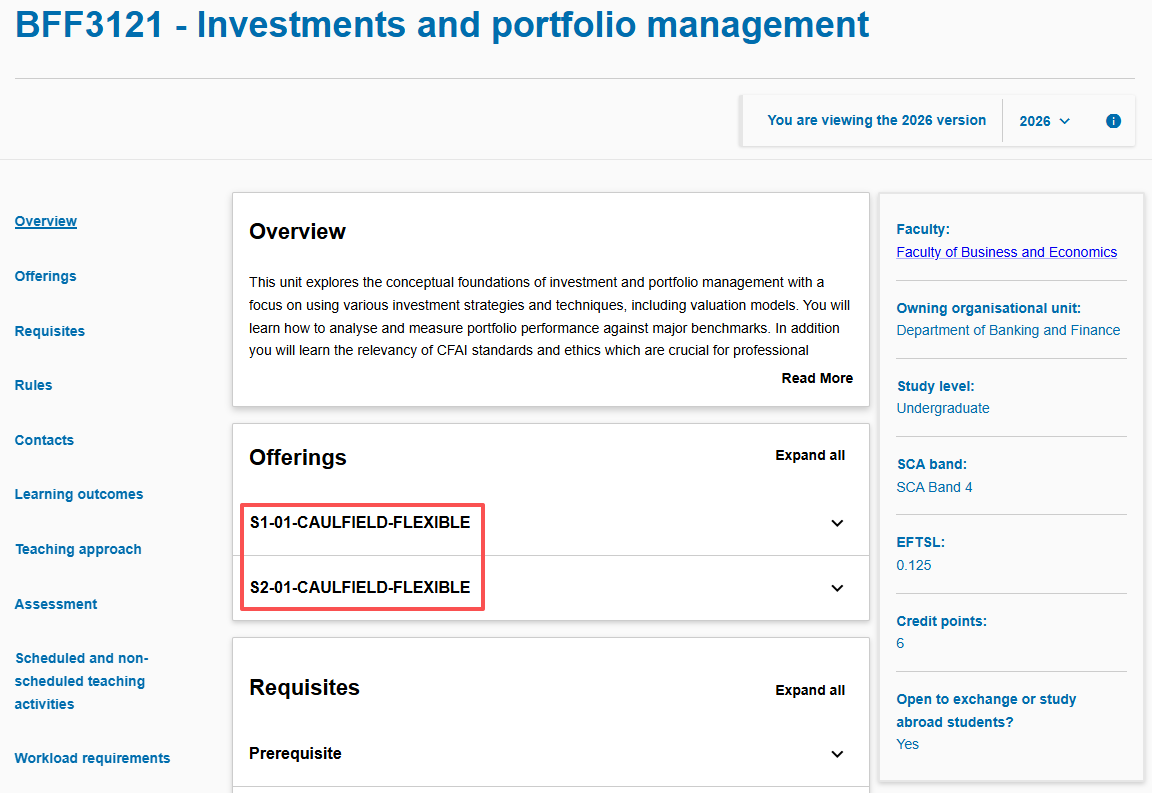The height and width of the screenshot is (793, 1152).
Task: Expand the S2-01-CAULFIELD-FLEXIBLE offering chevron
Action: pyautogui.click(x=837, y=588)
